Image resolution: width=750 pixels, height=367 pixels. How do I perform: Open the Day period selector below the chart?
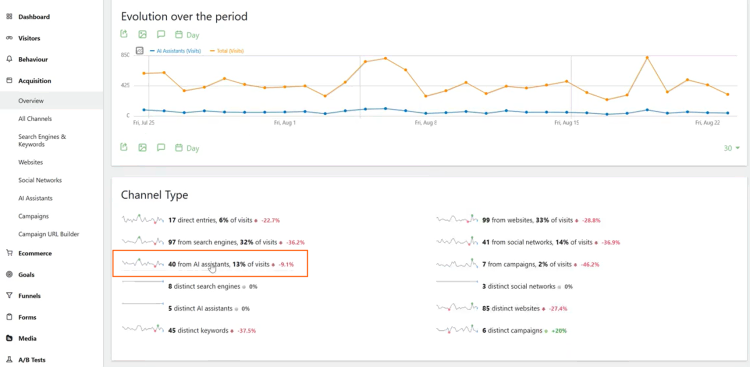[x=187, y=148]
